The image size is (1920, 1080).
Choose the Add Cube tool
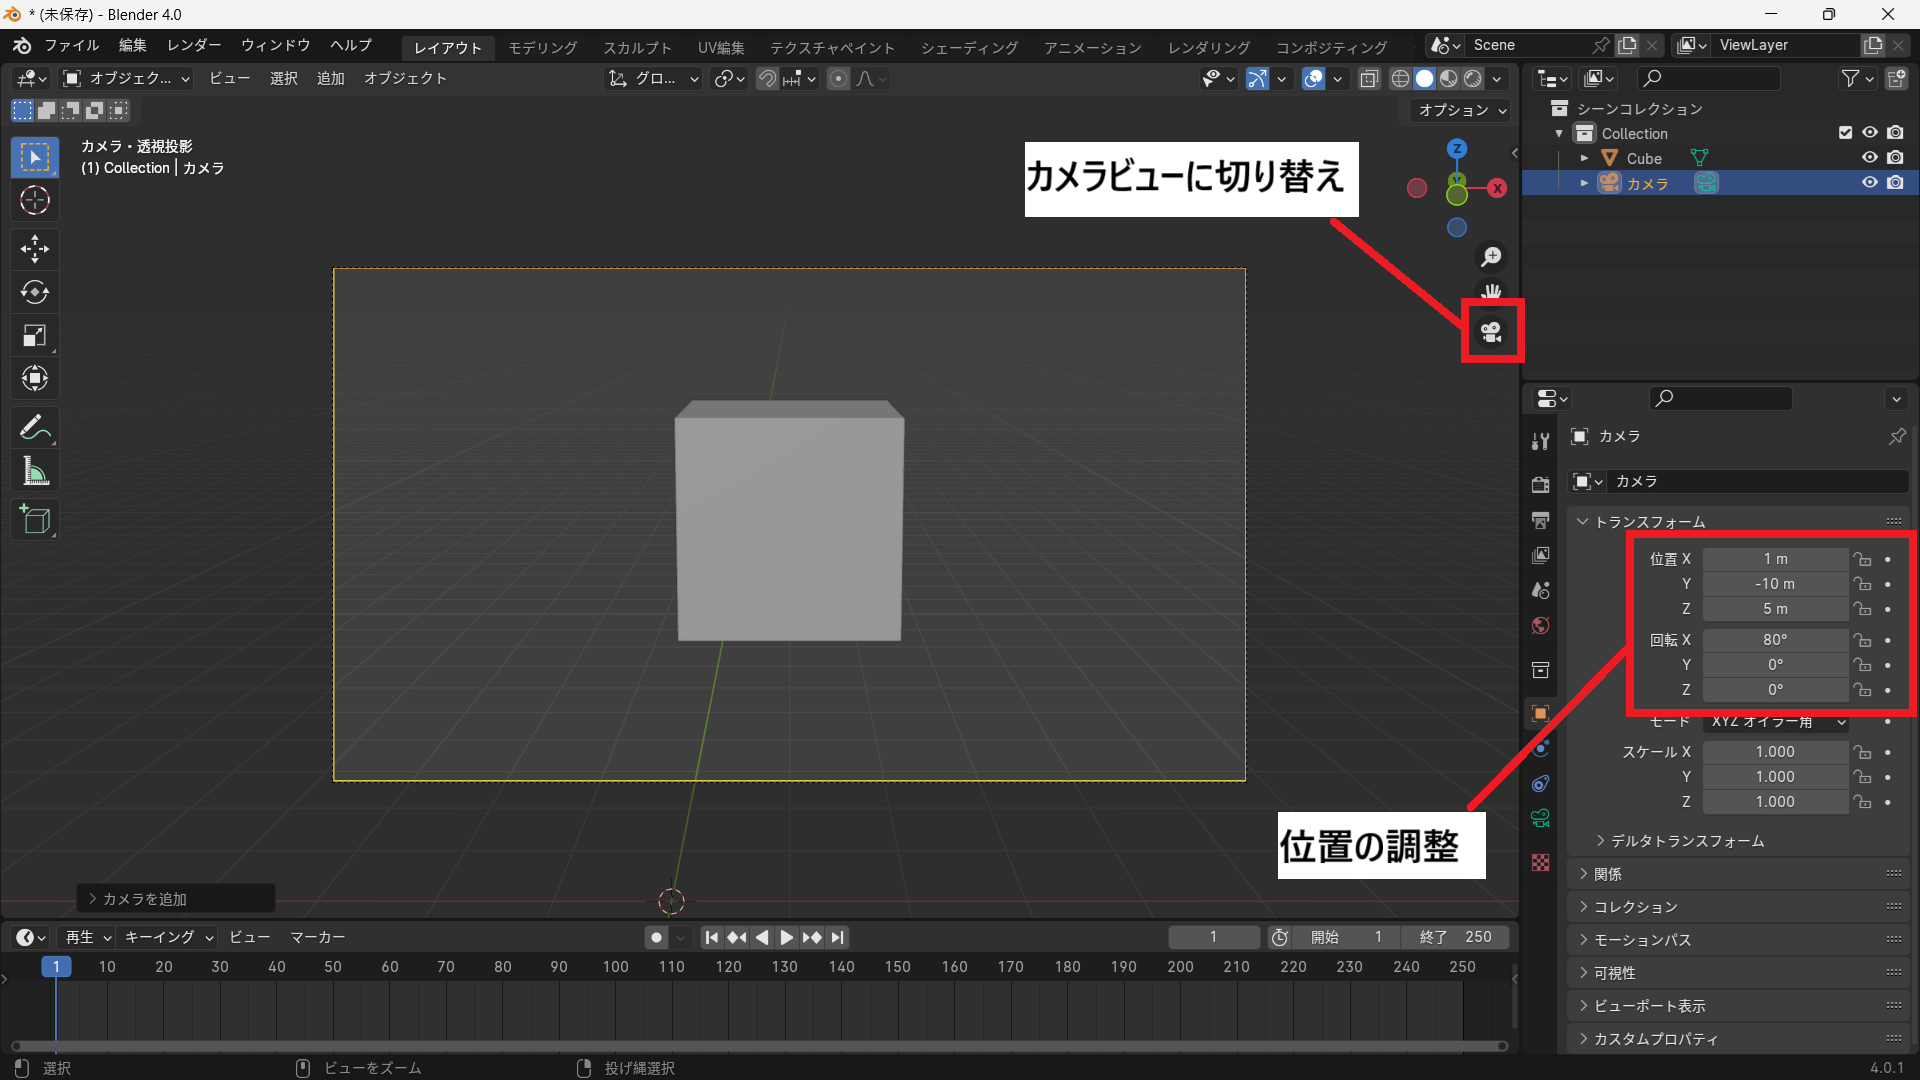(35, 519)
